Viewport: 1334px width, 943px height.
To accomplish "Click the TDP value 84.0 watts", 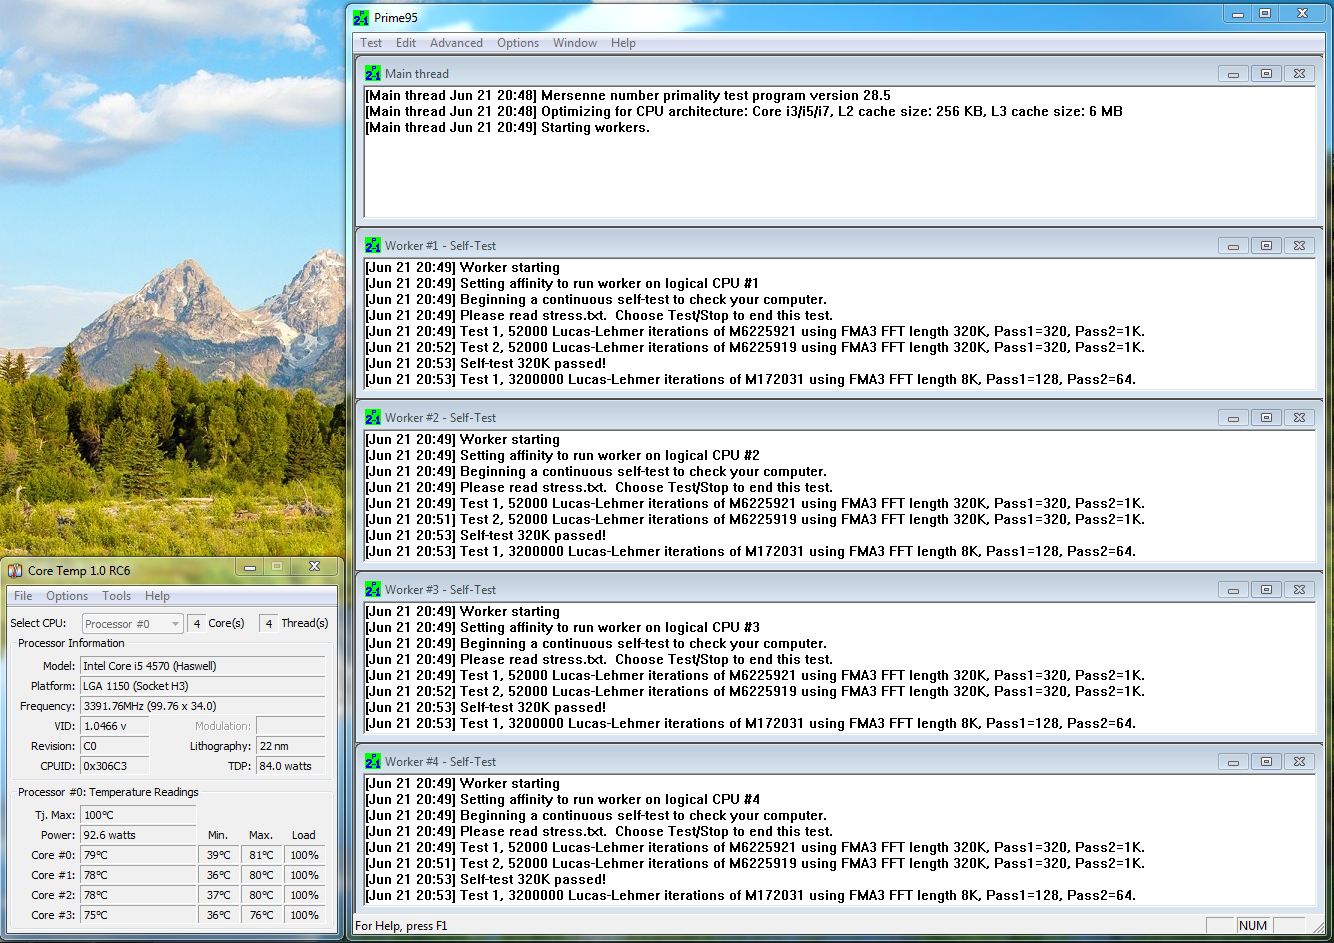I will (x=290, y=766).
